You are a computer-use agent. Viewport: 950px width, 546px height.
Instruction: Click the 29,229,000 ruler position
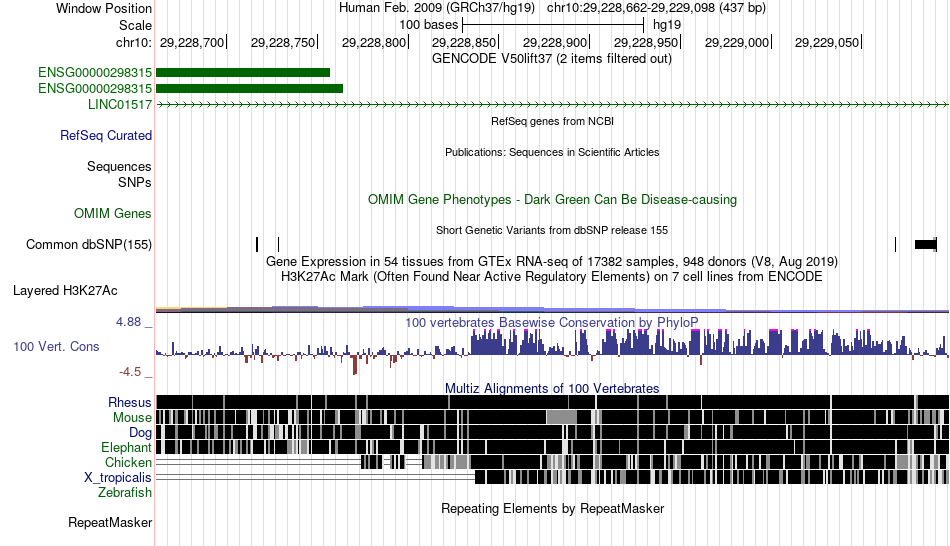(x=737, y=42)
